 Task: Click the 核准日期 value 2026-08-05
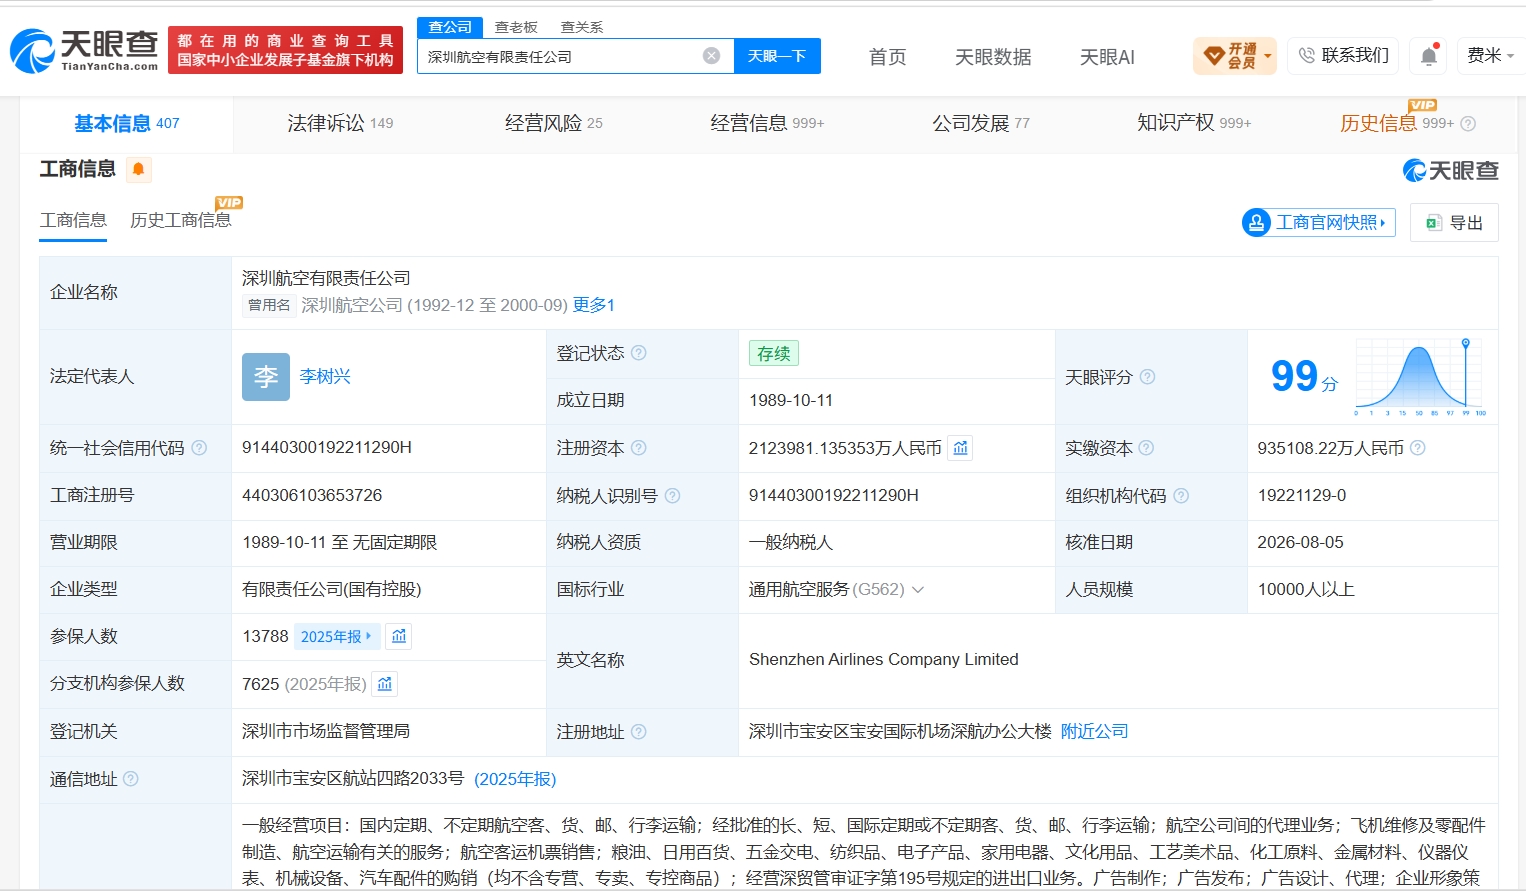pos(1301,542)
